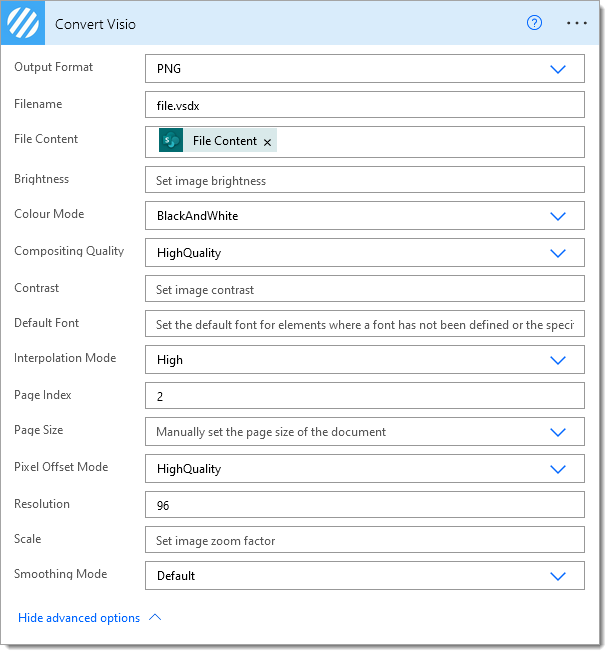610x655 pixels.
Task: Remove the File Content token with x
Action: pos(267,142)
